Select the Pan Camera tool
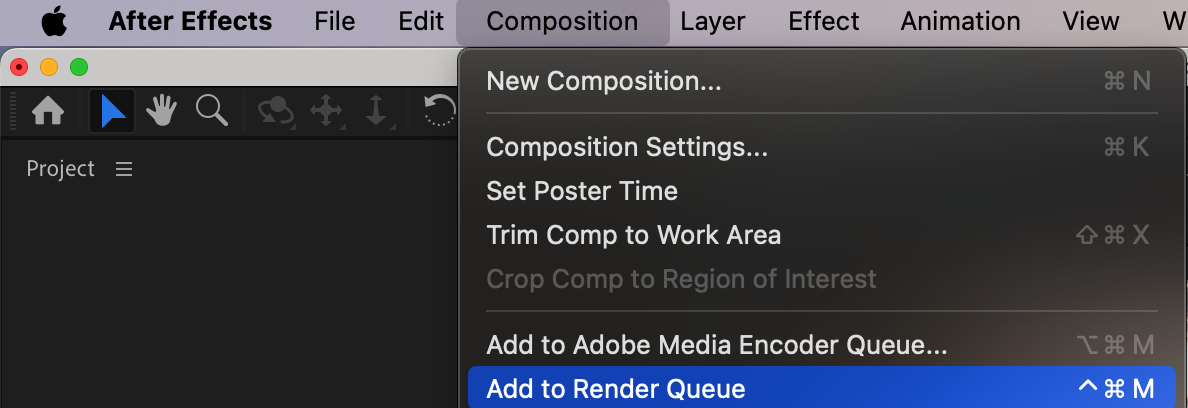The height and width of the screenshot is (408, 1188). point(327,111)
